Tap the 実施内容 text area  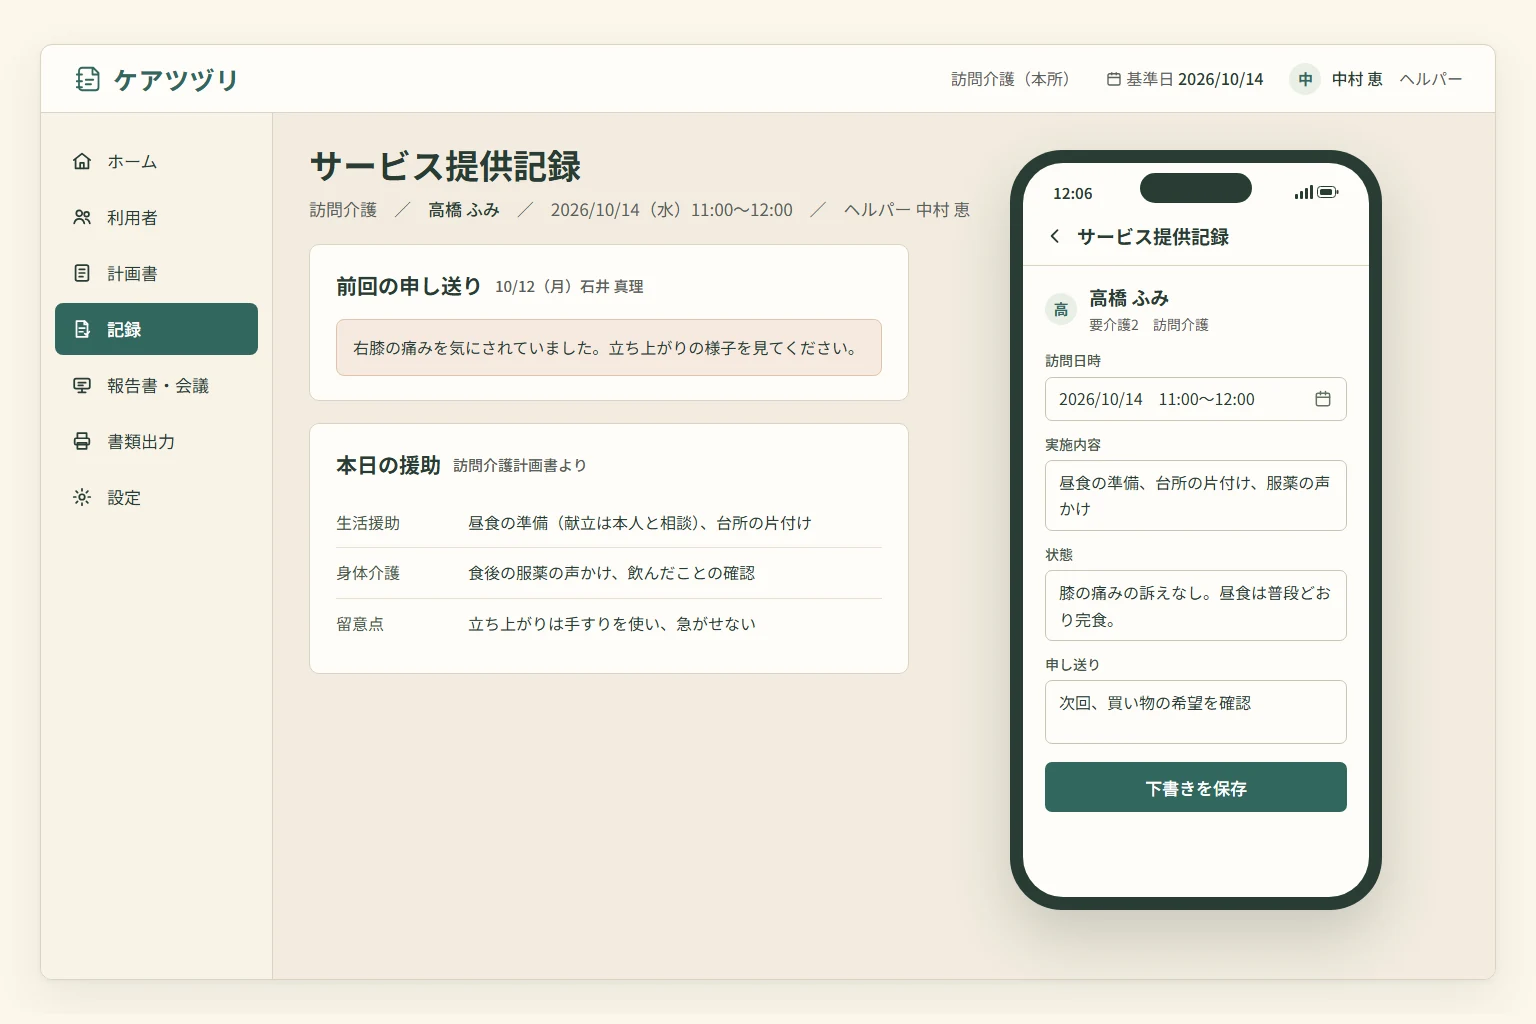[x=1196, y=495]
